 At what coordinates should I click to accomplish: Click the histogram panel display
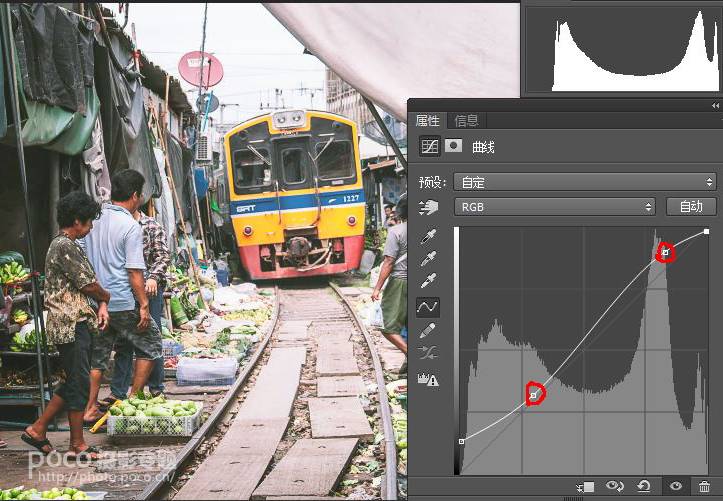pyautogui.click(x=622, y=48)
